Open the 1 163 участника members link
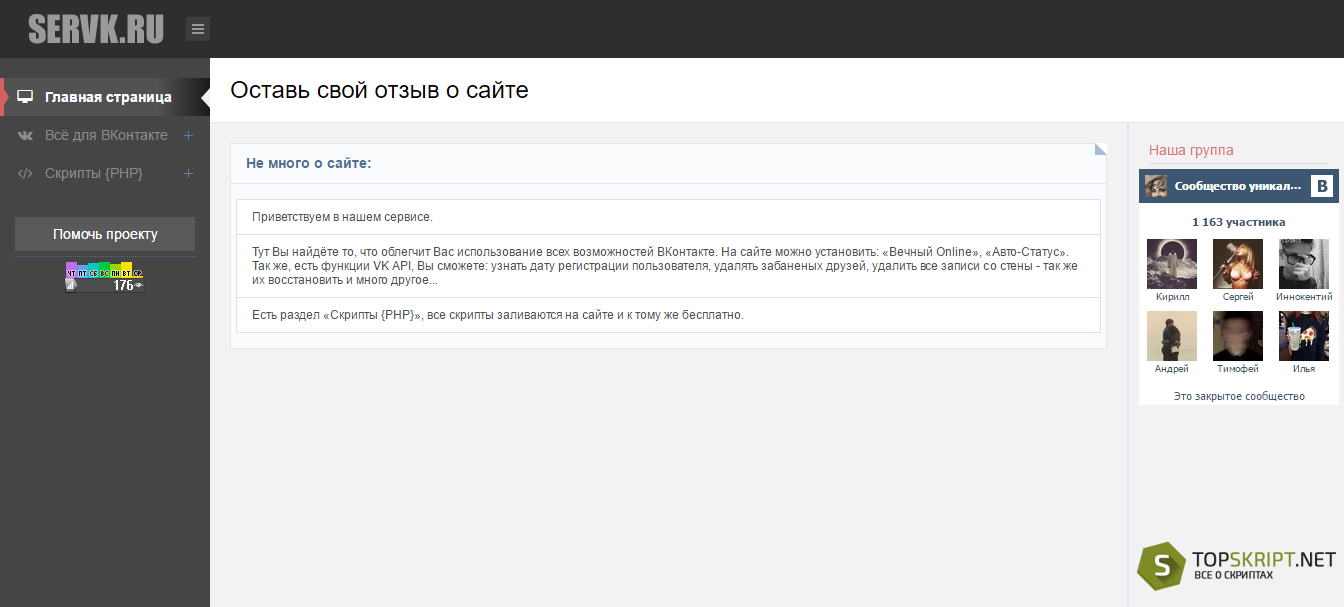The width and height of the screenshot is (1344, 607). click(1239, 222)
